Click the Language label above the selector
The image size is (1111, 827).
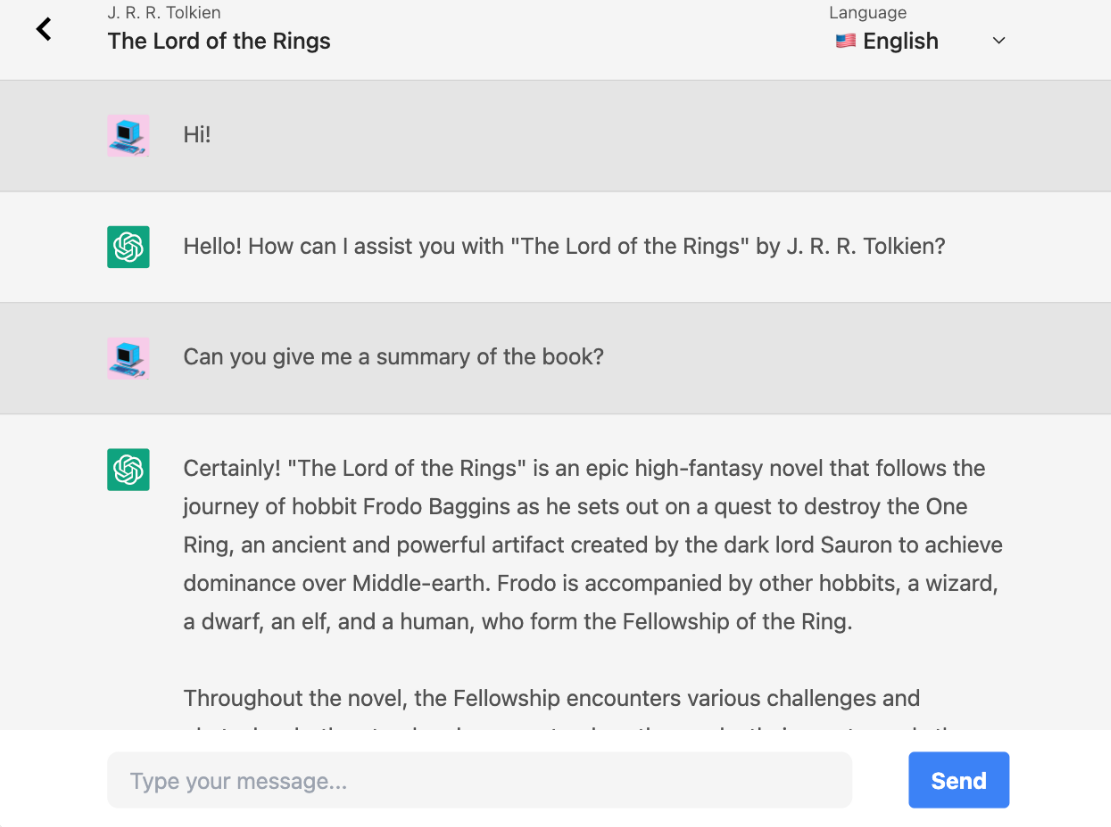(867, 13)
